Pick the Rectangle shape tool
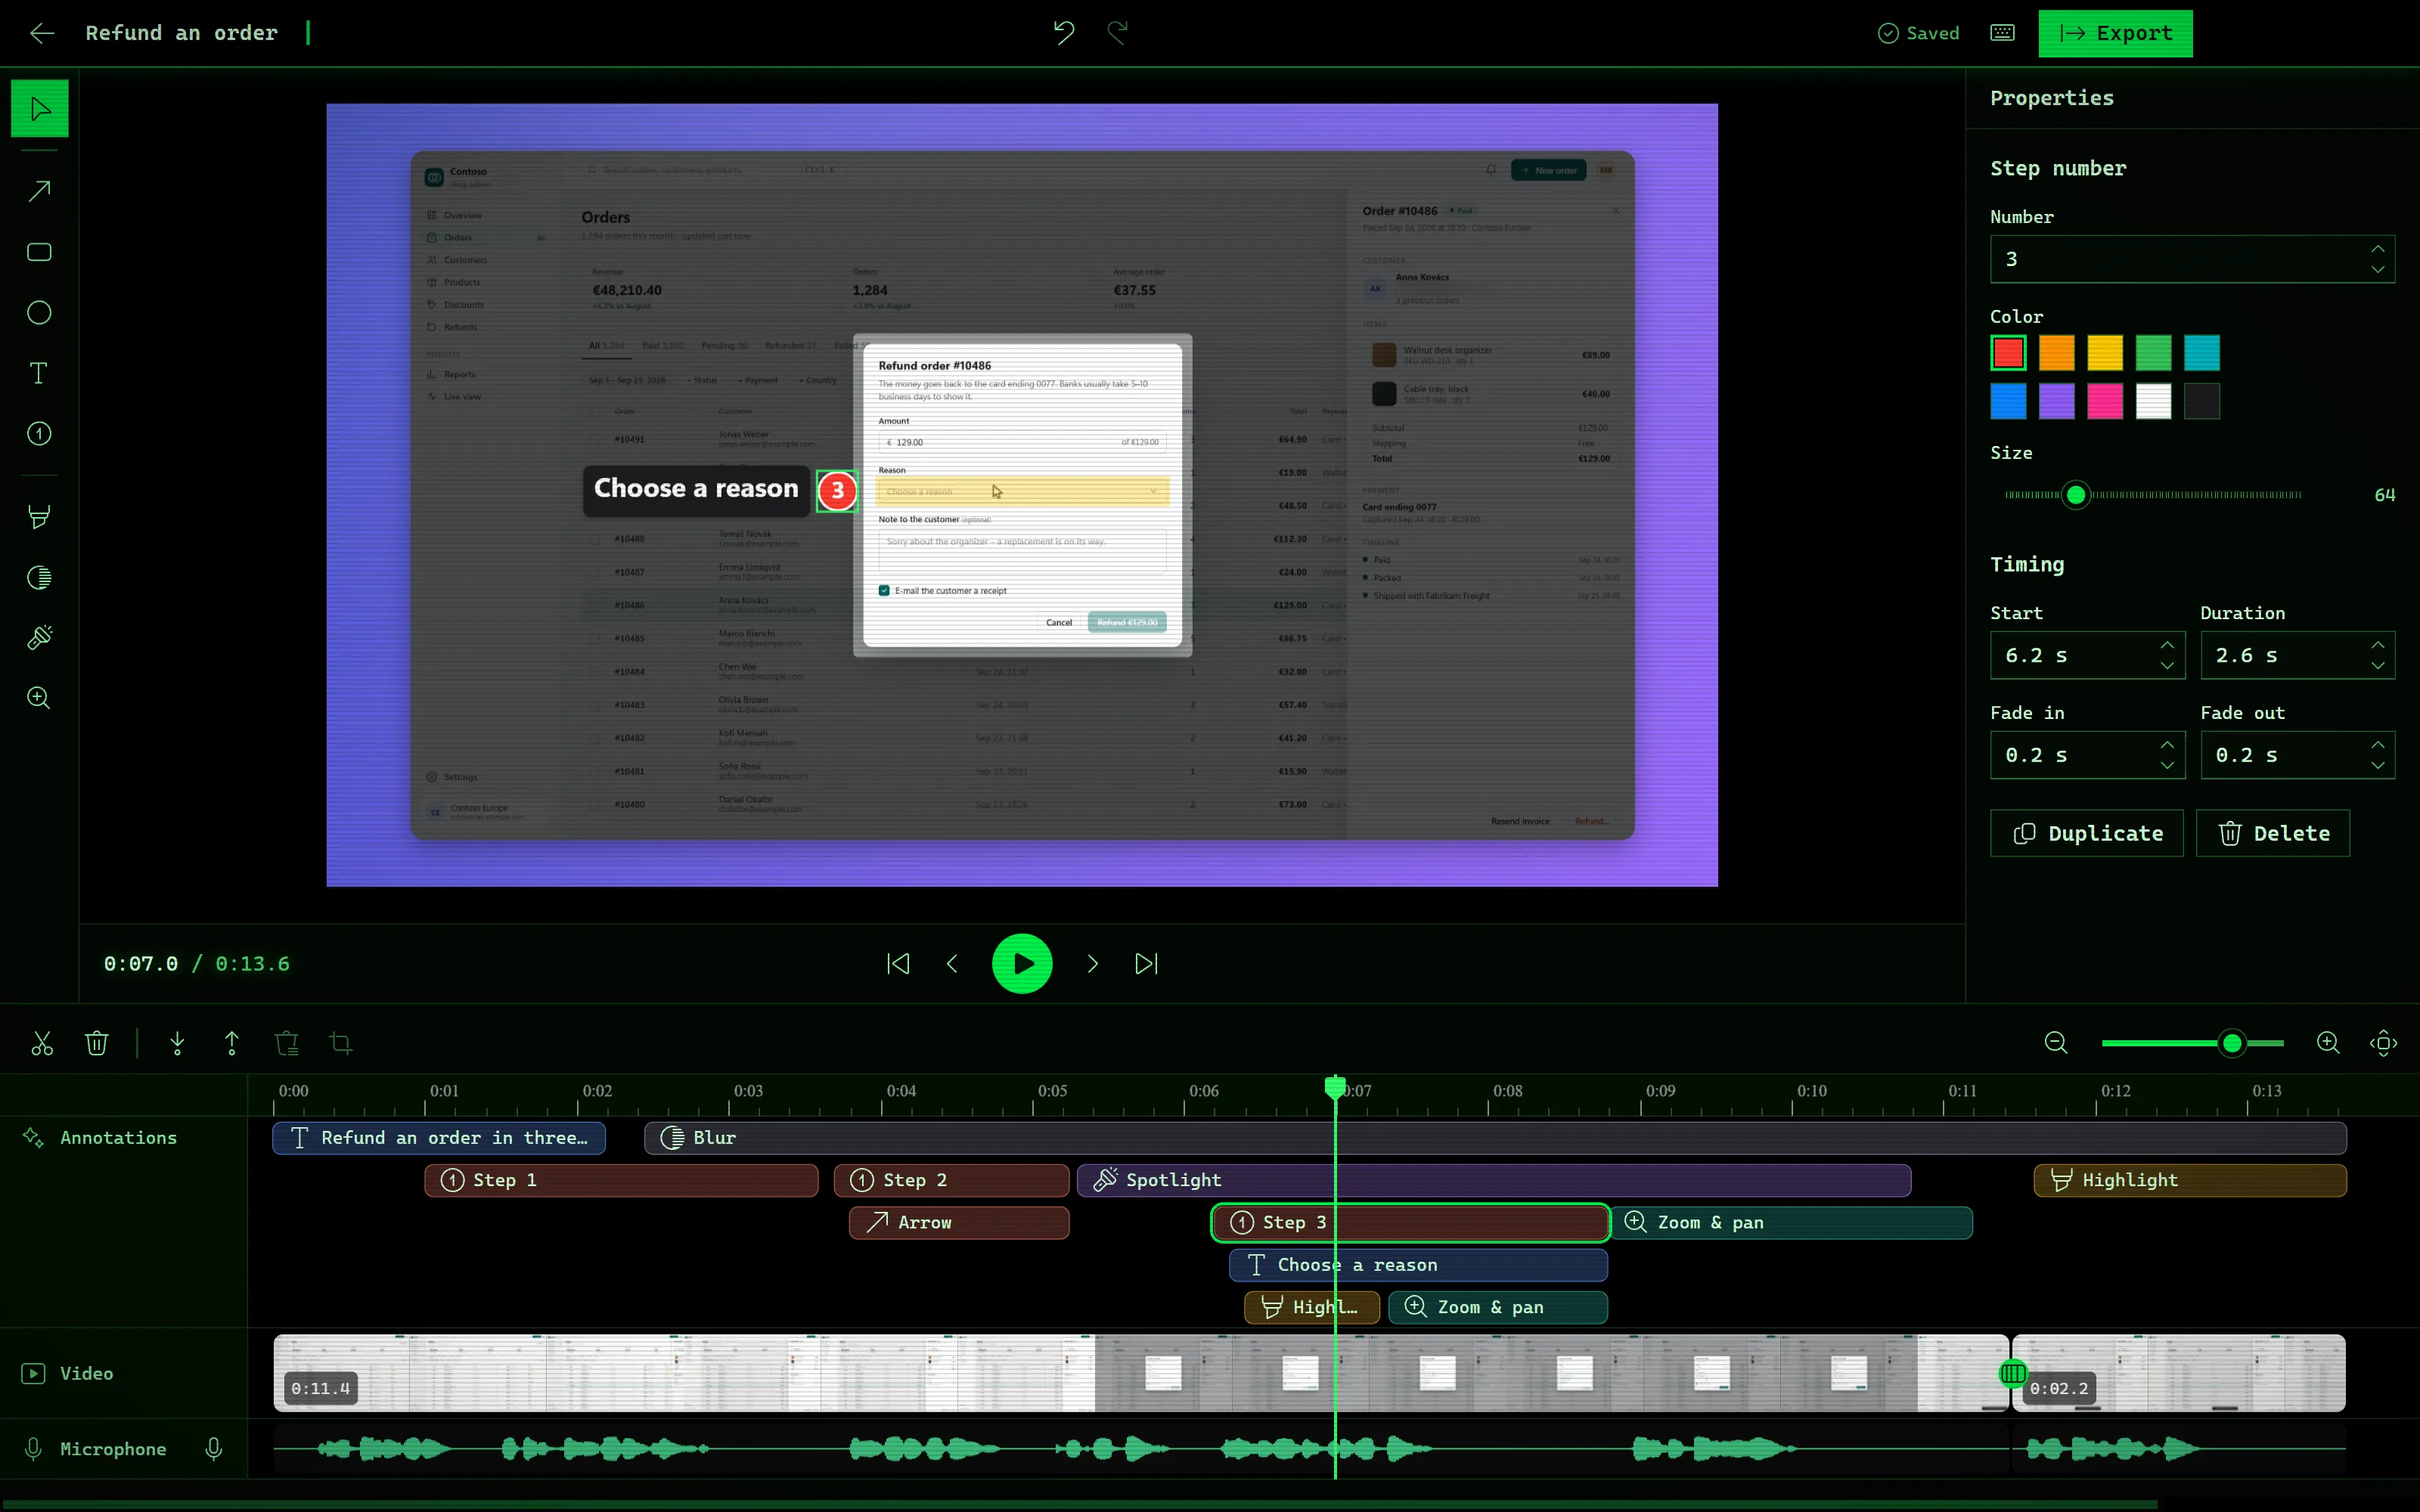Viewport: 2420px width, 1512px height. (39, 252)
